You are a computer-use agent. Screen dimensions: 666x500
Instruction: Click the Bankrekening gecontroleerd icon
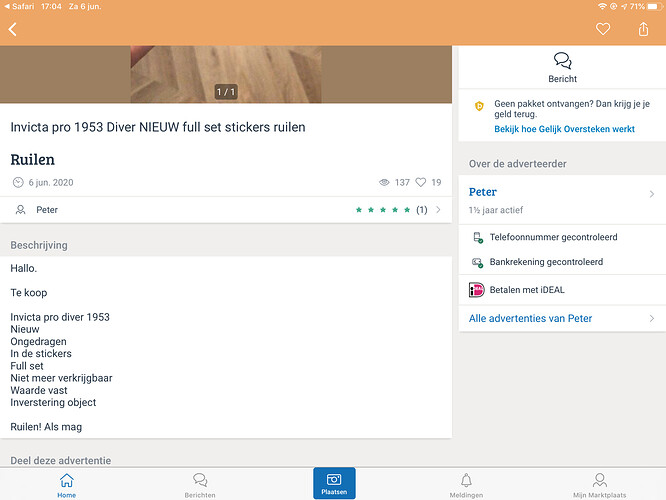478,262
